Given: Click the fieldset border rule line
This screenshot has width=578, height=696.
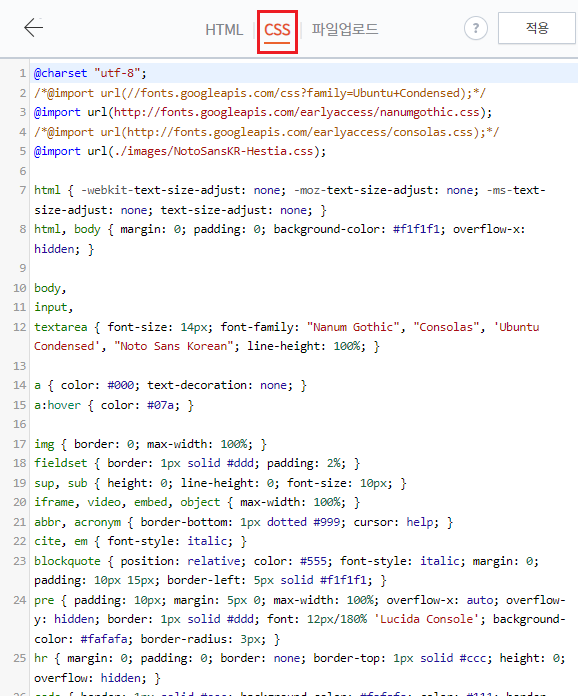Looking at the screenshot, I should 197,463.
